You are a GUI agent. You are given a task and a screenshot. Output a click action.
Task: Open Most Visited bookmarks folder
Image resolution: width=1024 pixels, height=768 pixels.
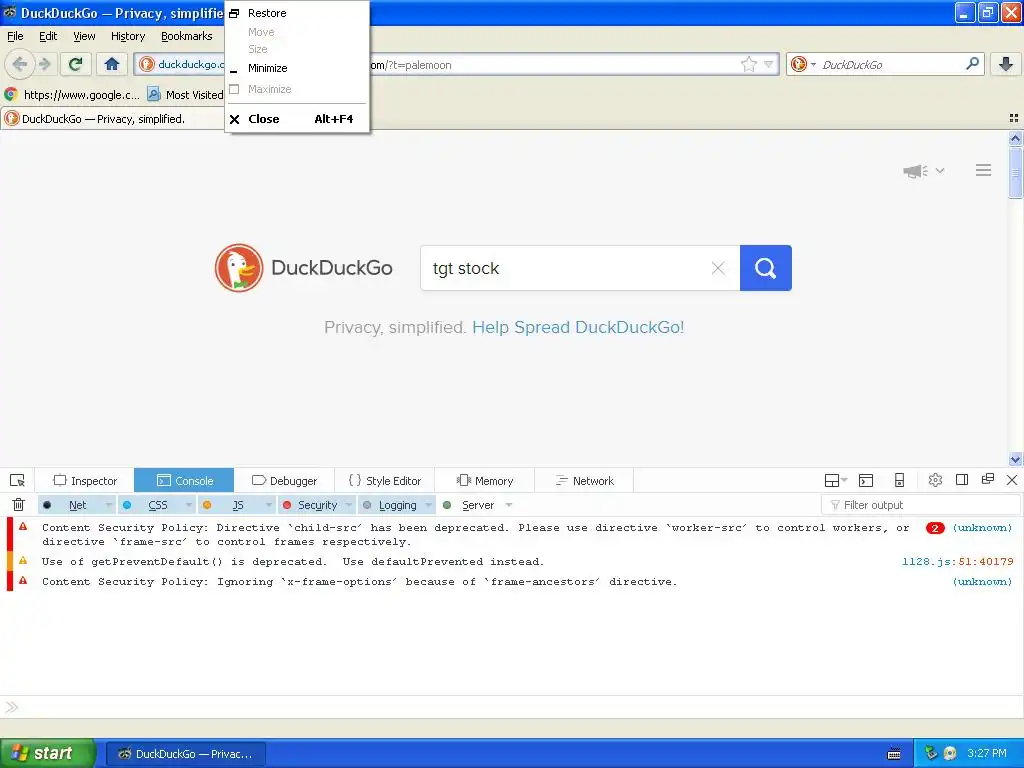point(185,95)
